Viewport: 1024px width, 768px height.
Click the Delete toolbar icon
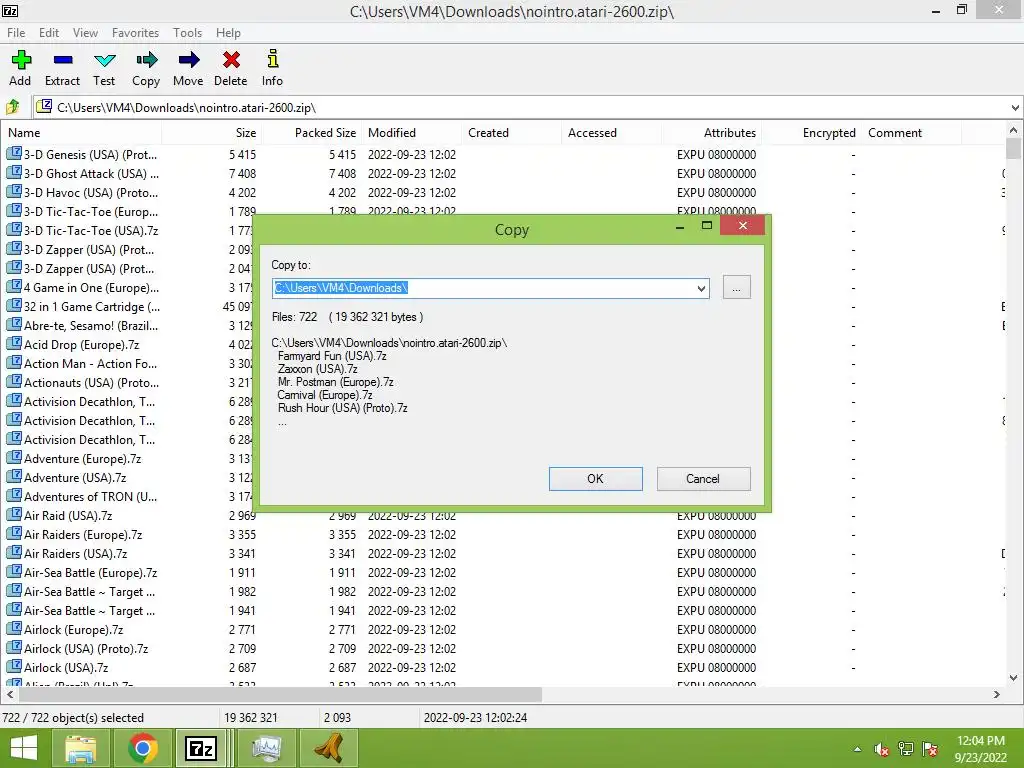[231, 60]
